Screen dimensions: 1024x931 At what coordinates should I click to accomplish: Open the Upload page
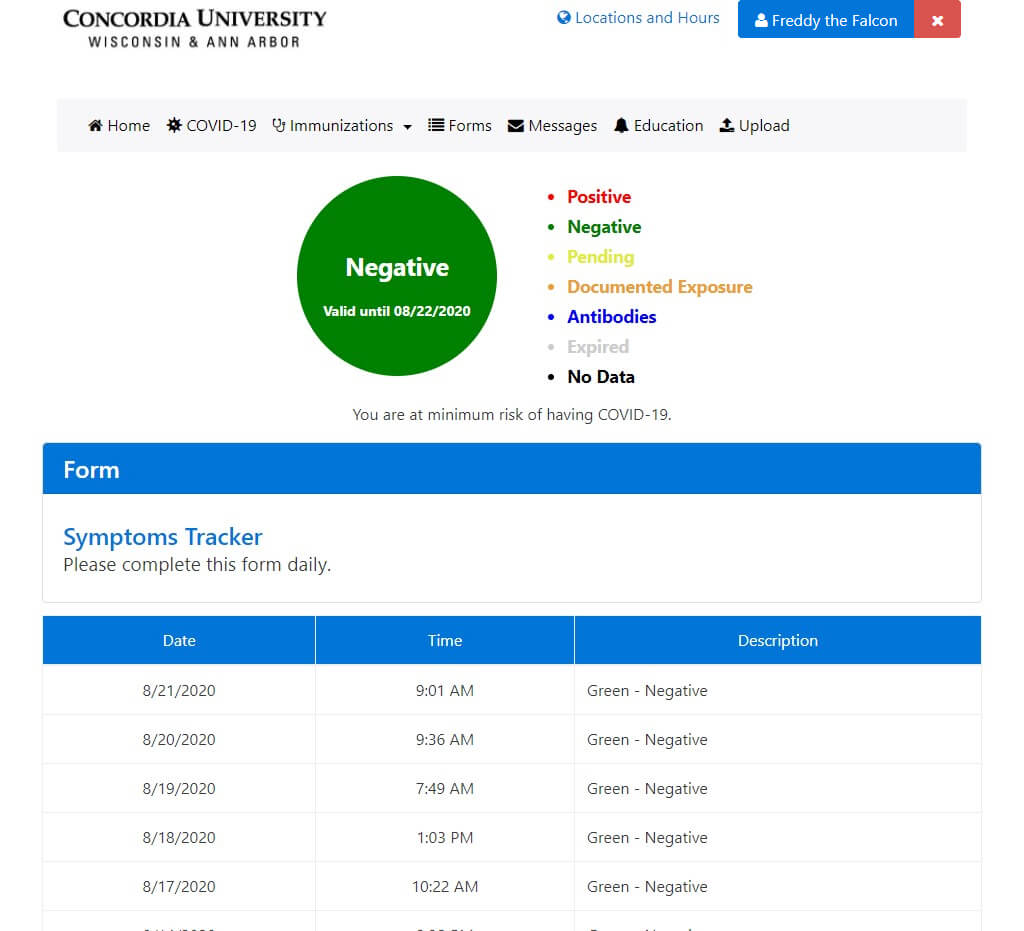754,125
